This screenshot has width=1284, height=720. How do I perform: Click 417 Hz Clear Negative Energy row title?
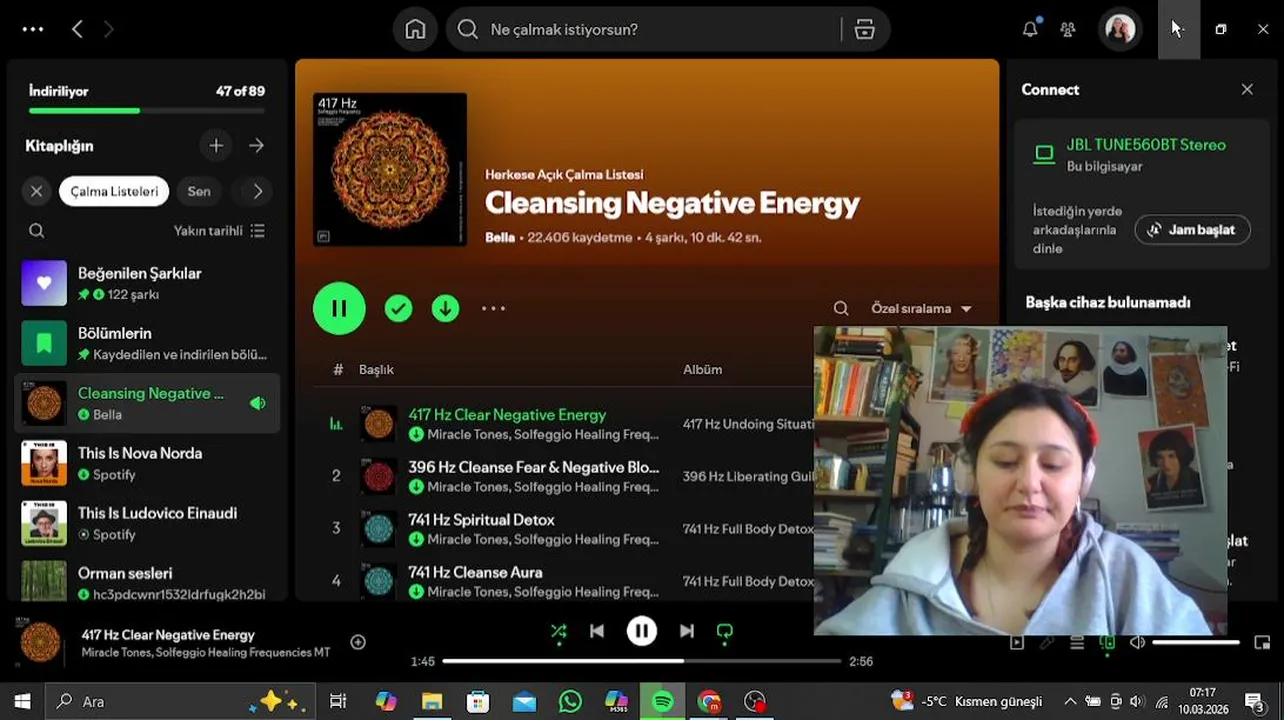pyautogui.click(x=507, y=415)
